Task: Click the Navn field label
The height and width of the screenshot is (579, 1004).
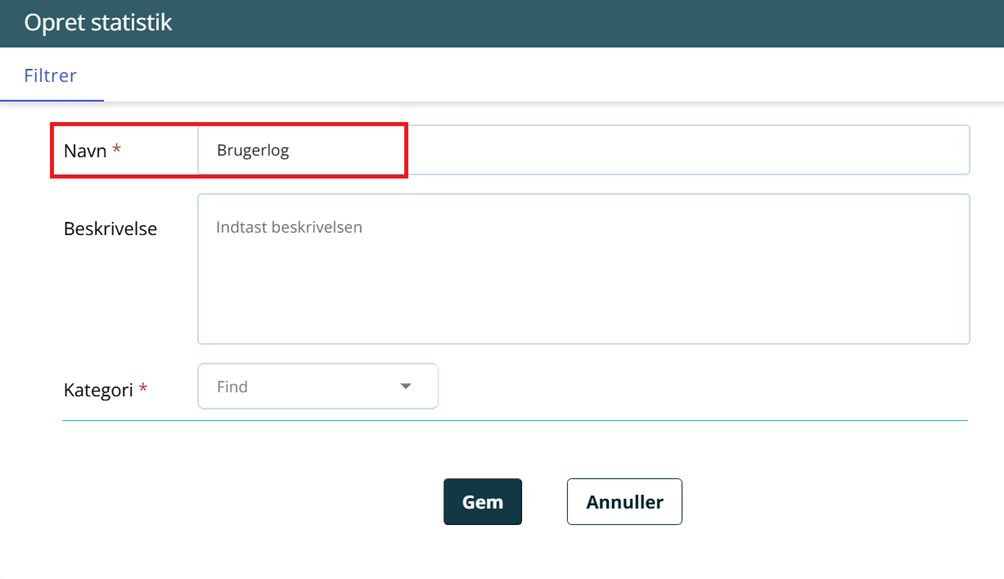Action: pos(85,151)
